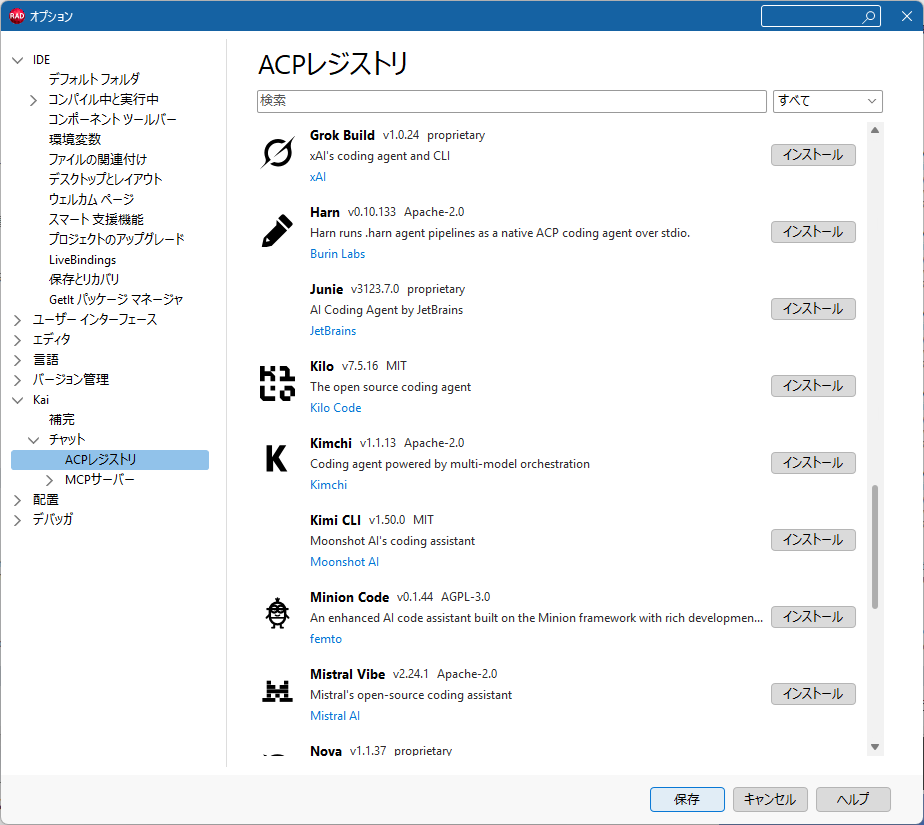Click the Kimchi K logo icon

click(x=277, y=458)
